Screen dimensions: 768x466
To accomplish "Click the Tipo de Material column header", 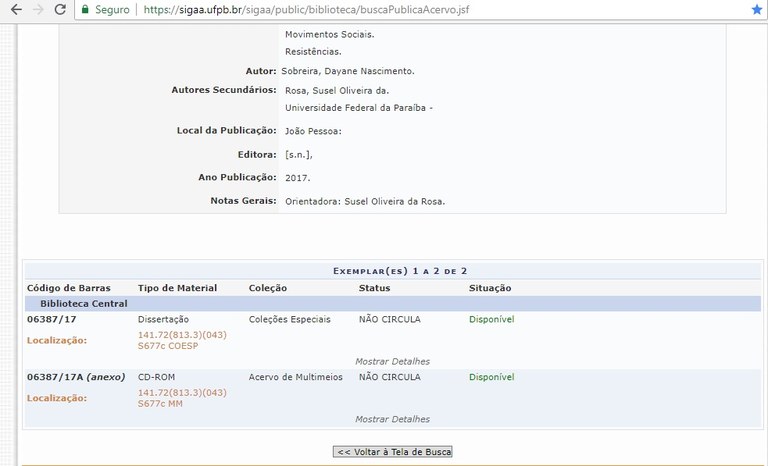I will point(177,288).
